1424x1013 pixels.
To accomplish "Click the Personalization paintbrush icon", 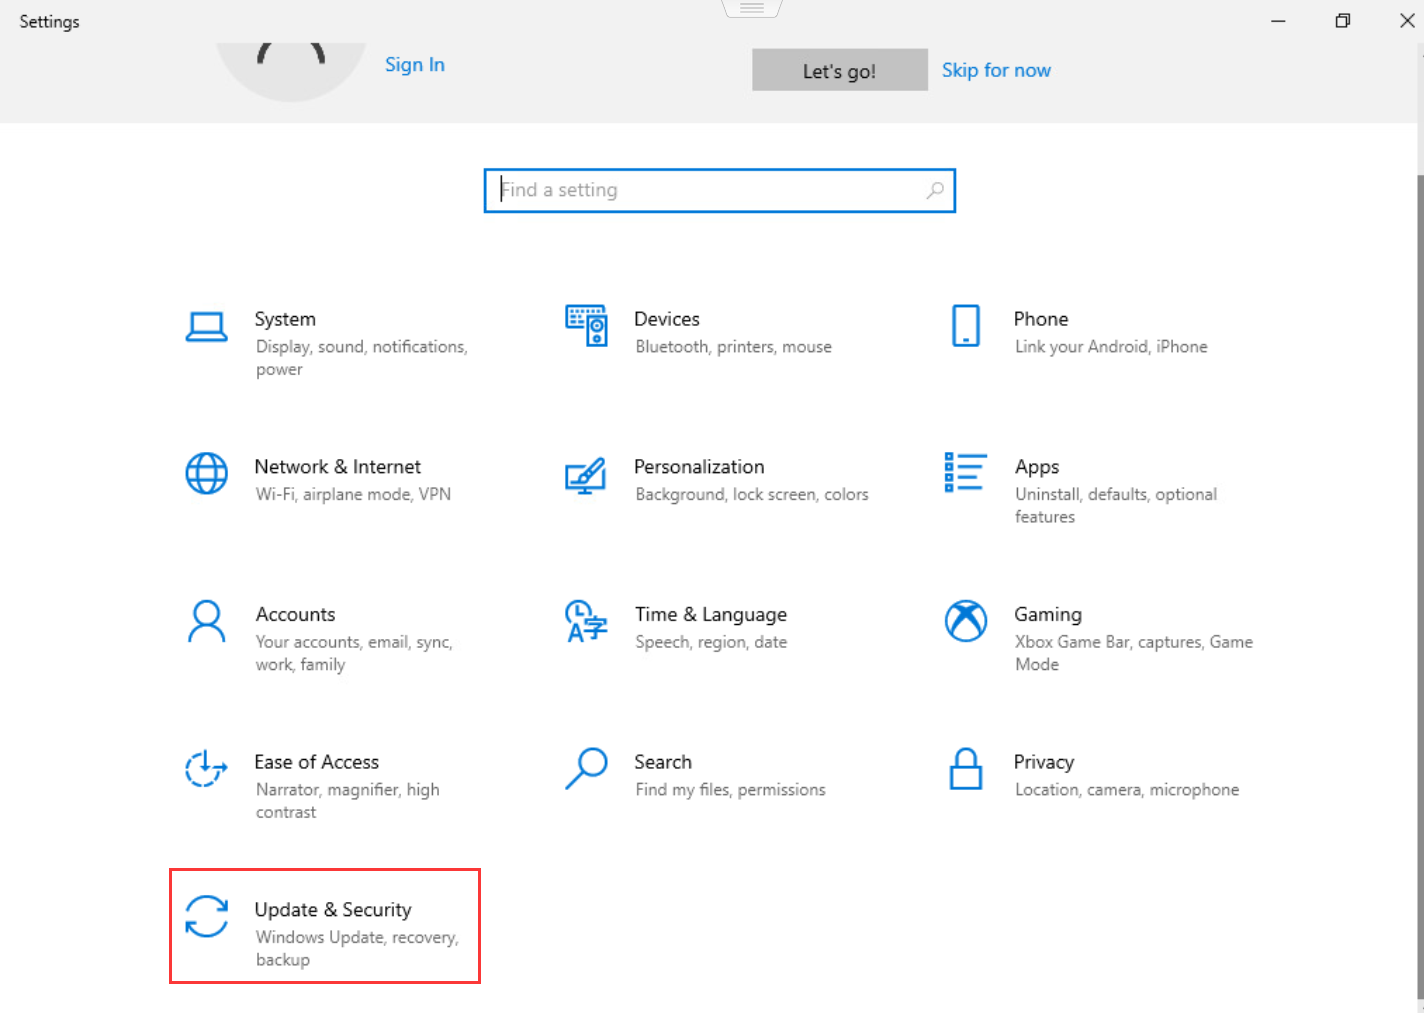I will coord(587,477).
